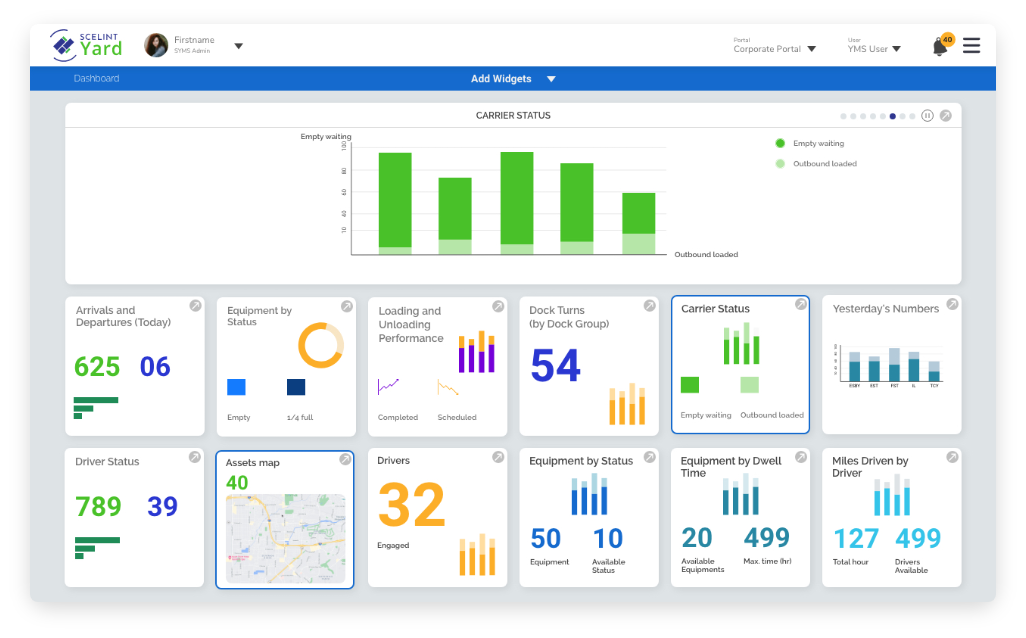Open Yesterday's Numbers widget arrow icon

click(952, 305)
